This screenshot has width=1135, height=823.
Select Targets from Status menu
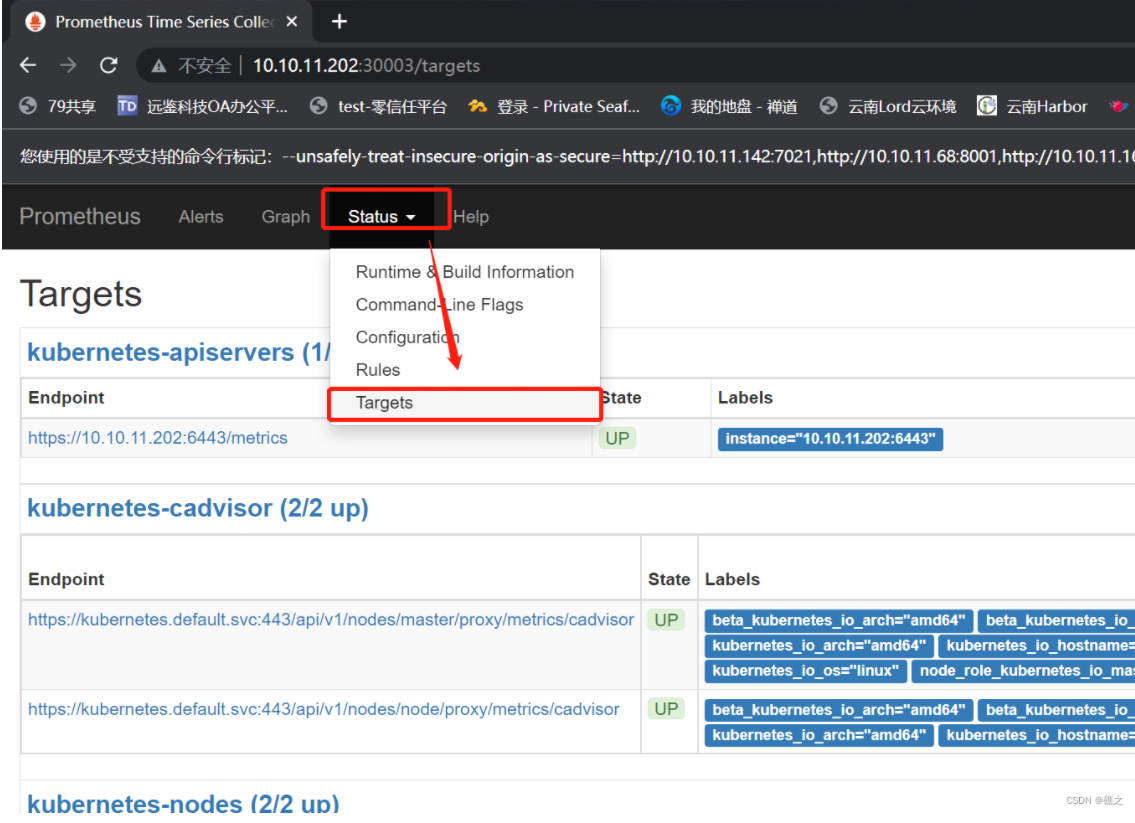tap(465, 402)
